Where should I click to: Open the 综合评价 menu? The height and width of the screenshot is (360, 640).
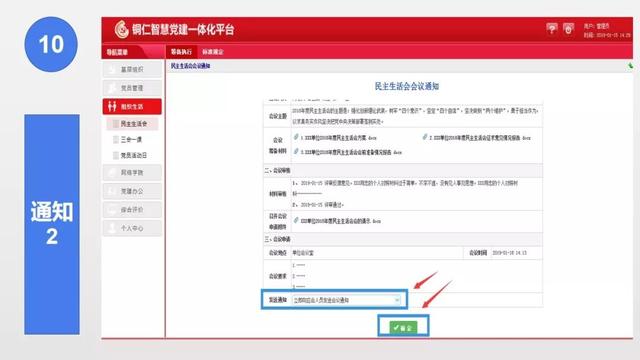132,210
